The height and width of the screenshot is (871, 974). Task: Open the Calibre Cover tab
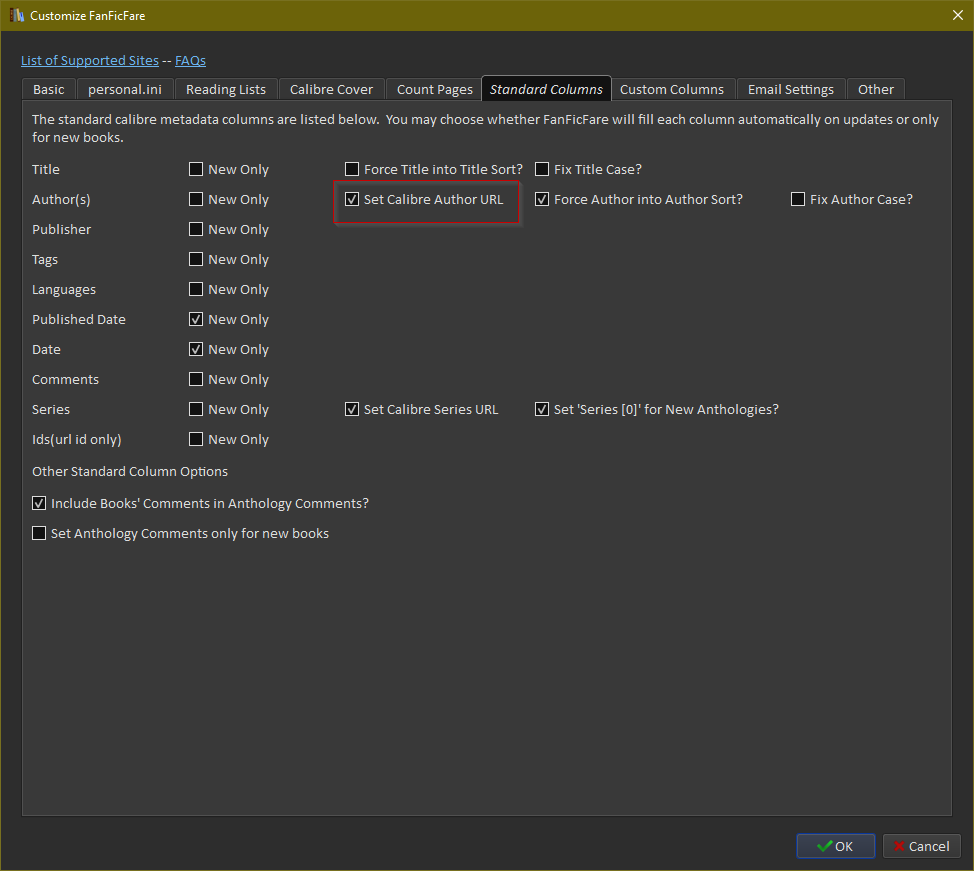coord(331,89)
